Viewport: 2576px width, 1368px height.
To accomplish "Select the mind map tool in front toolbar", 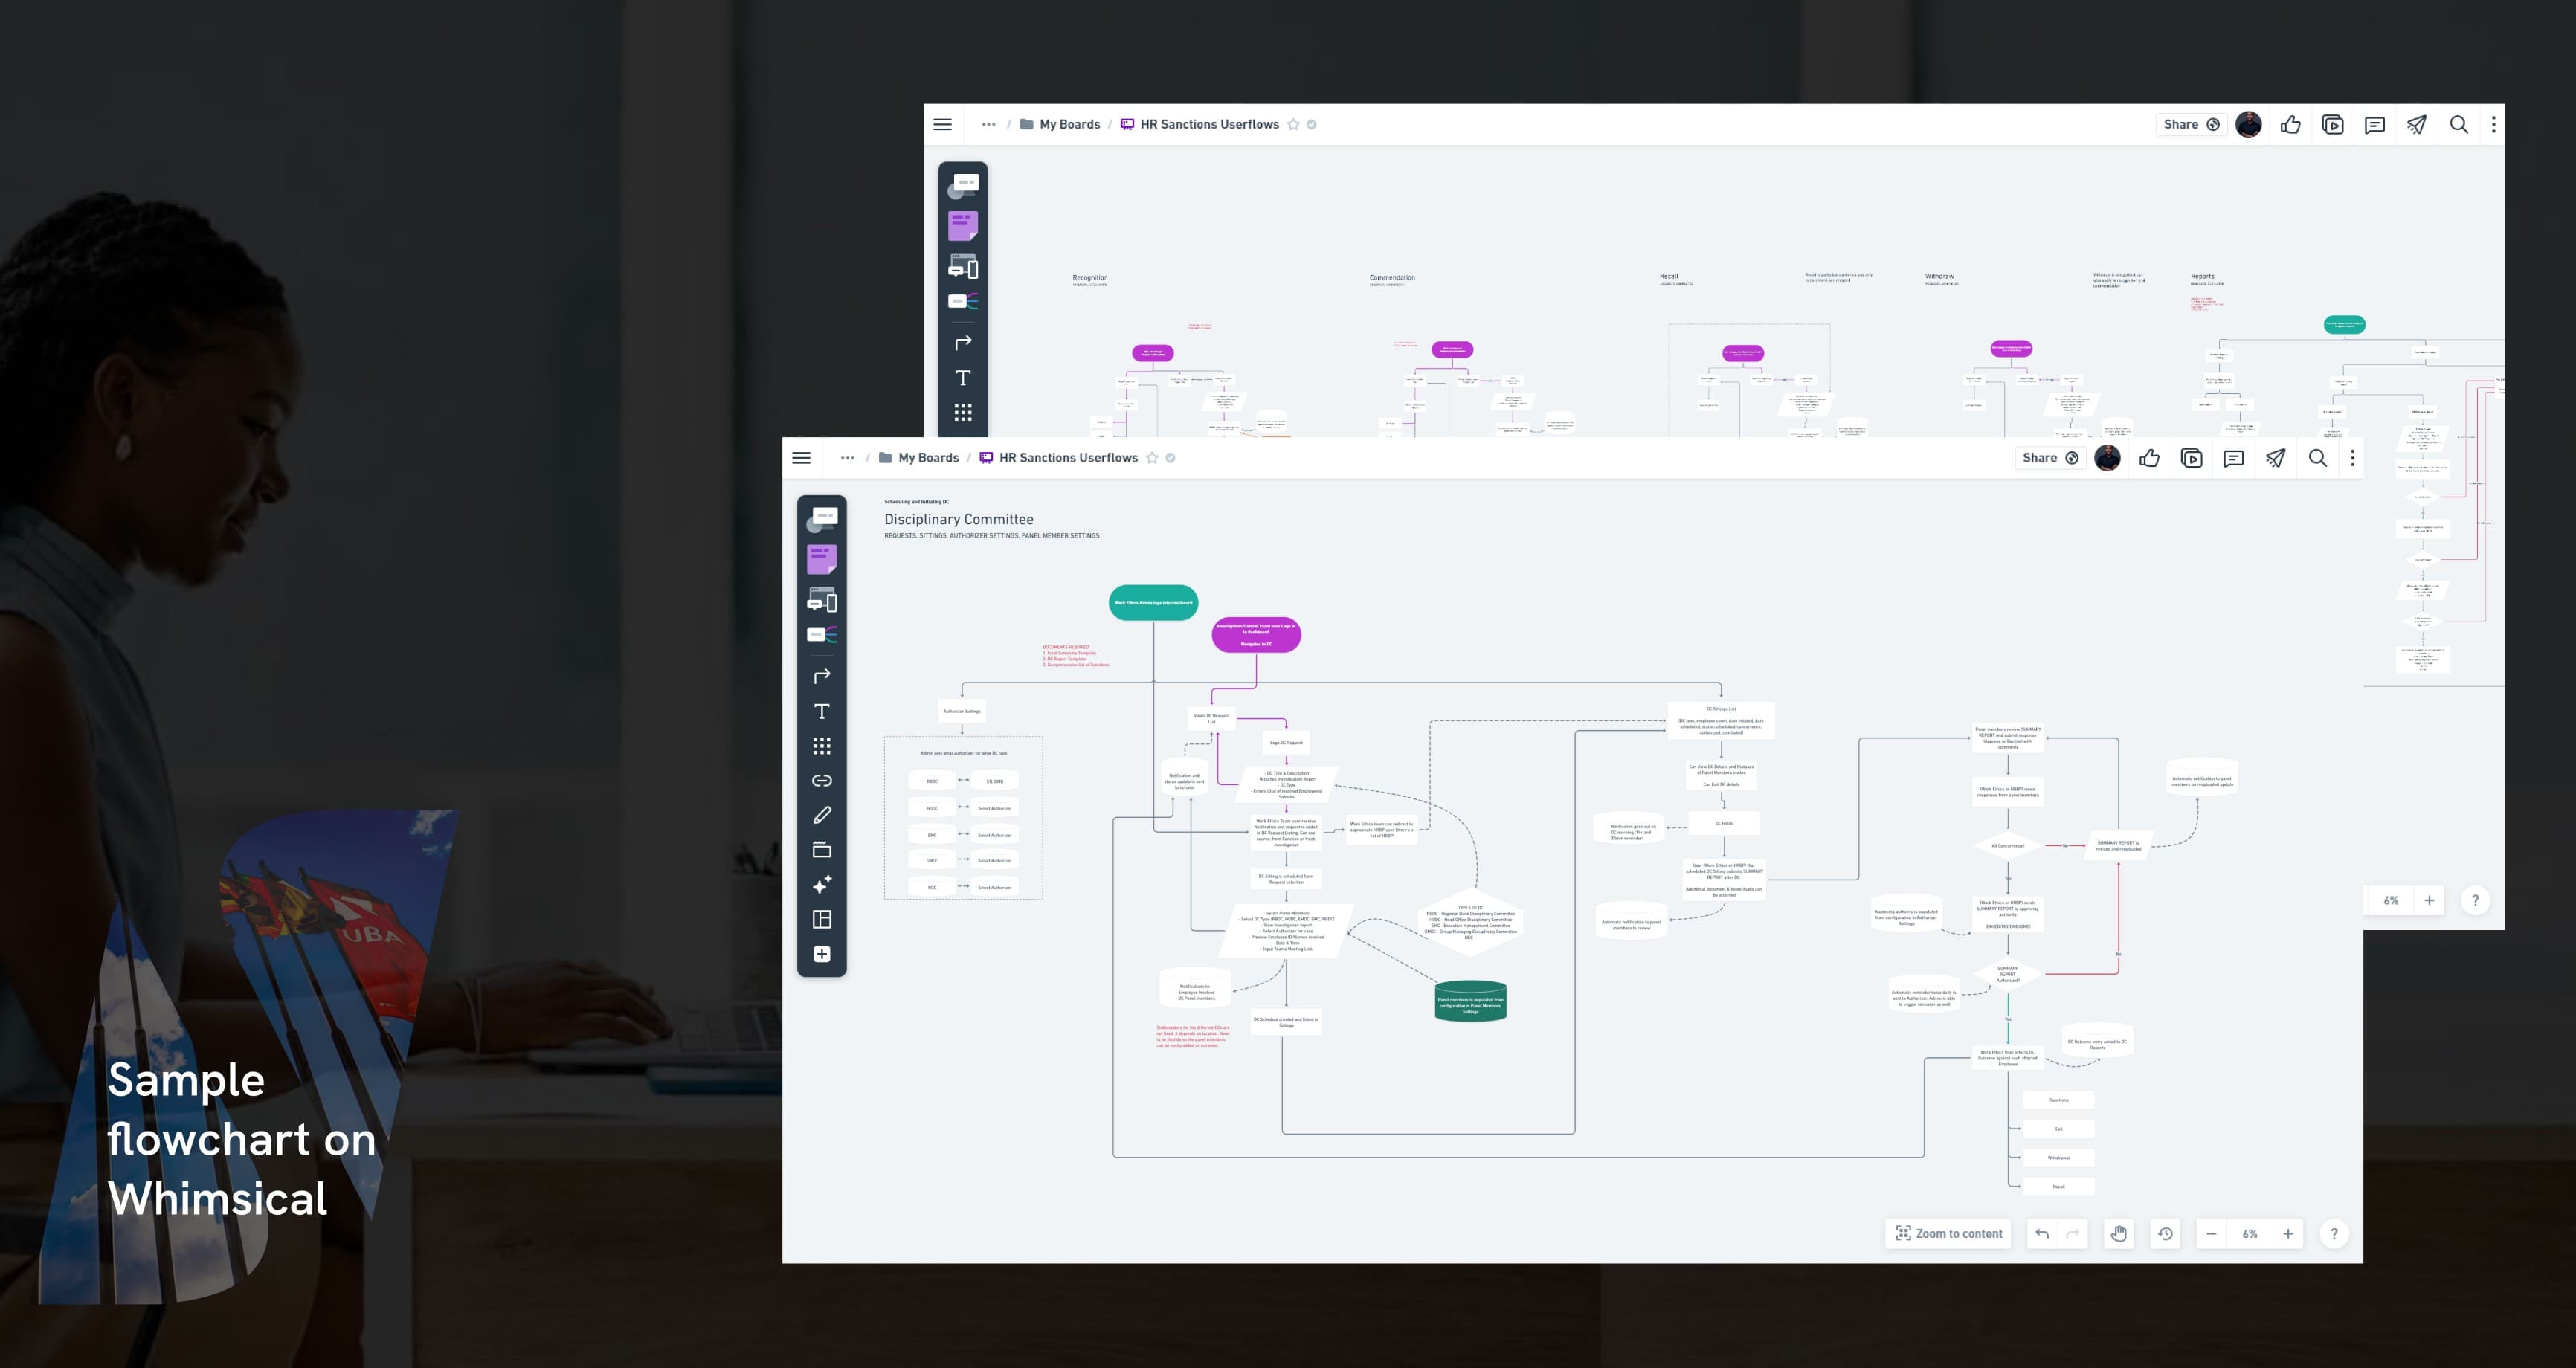I will (x=822, y=635).
